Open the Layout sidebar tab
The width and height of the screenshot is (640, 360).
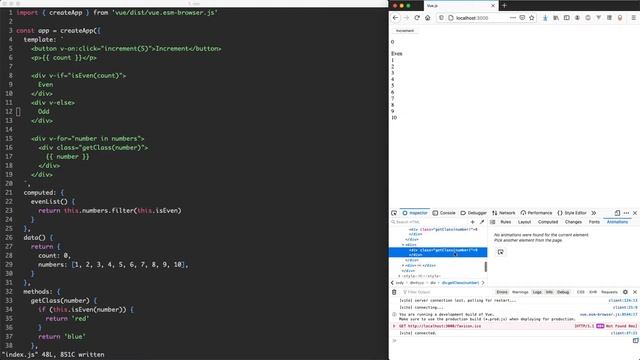coord(524,222)
